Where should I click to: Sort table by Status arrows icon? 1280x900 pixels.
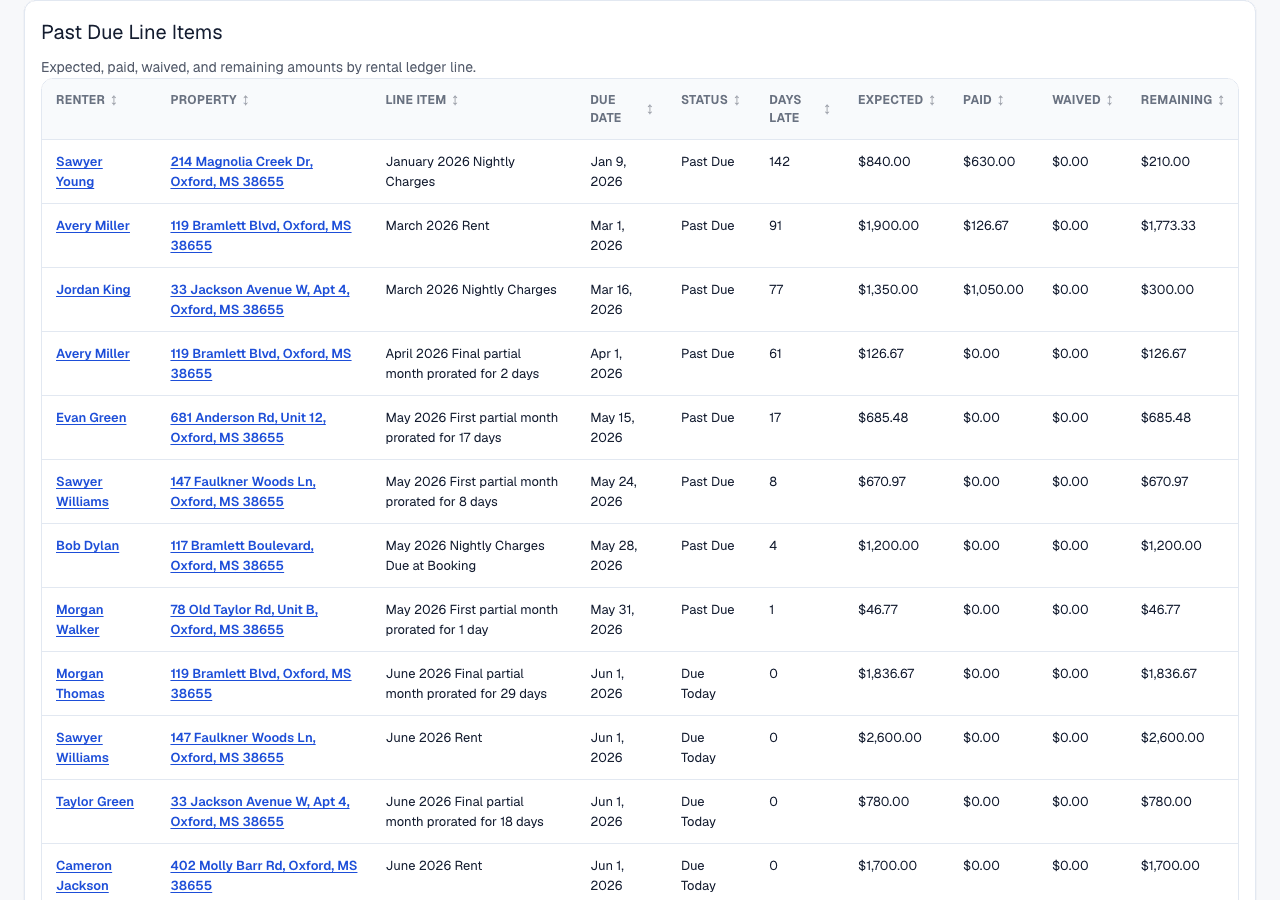737,100
